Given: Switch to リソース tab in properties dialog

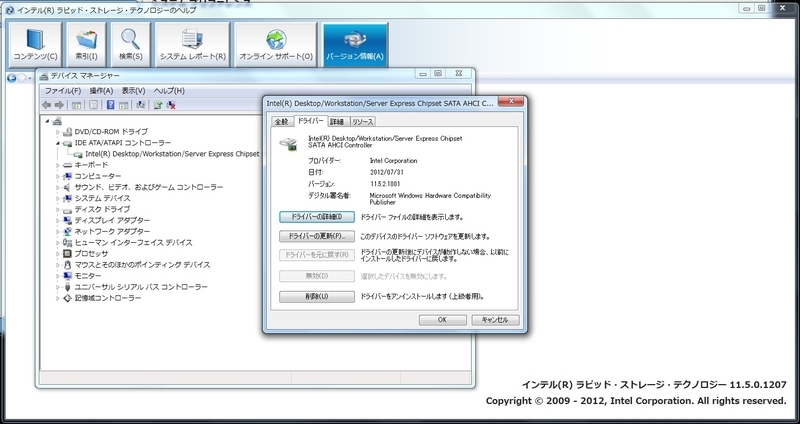Looking at the screenshot, I should pos(363,122).
